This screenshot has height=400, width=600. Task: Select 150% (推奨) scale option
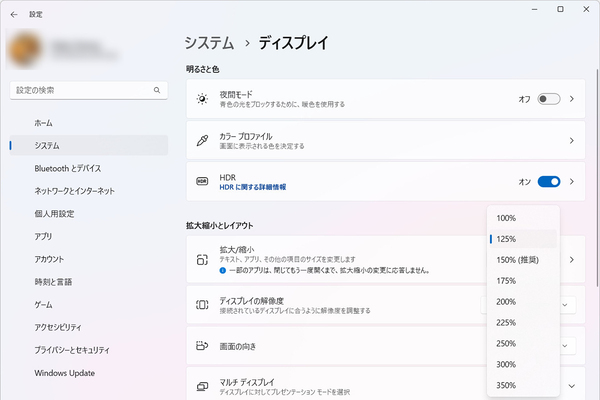click(x=519, y=260)
